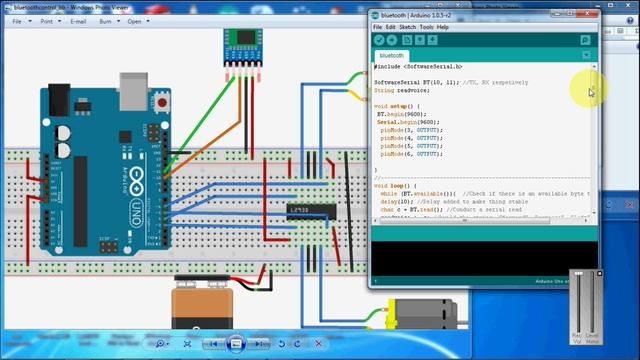Click the Photo Viewer zoom magnifier button
Image resolution: width=640 pixels, height=360 pixels.
pyautogui.click(x=162, y=344)
